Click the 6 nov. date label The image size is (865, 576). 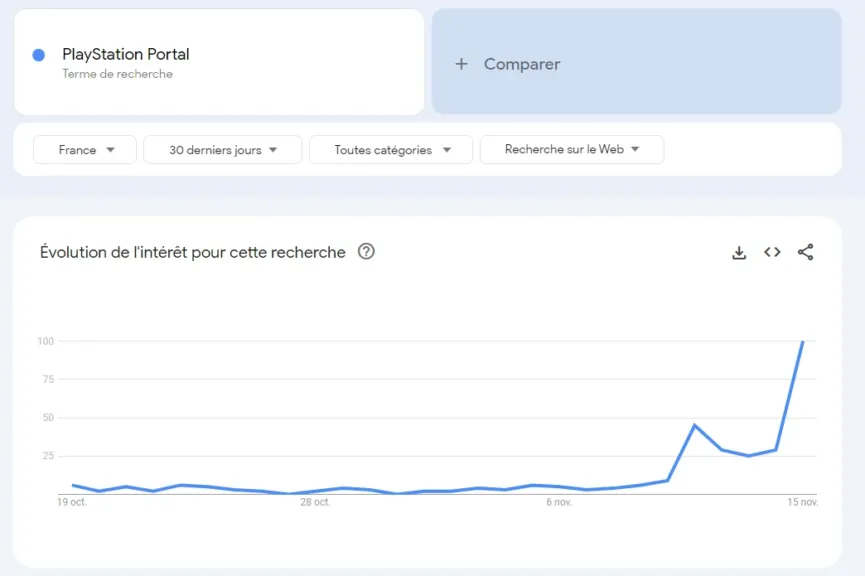tap(559, 502)
